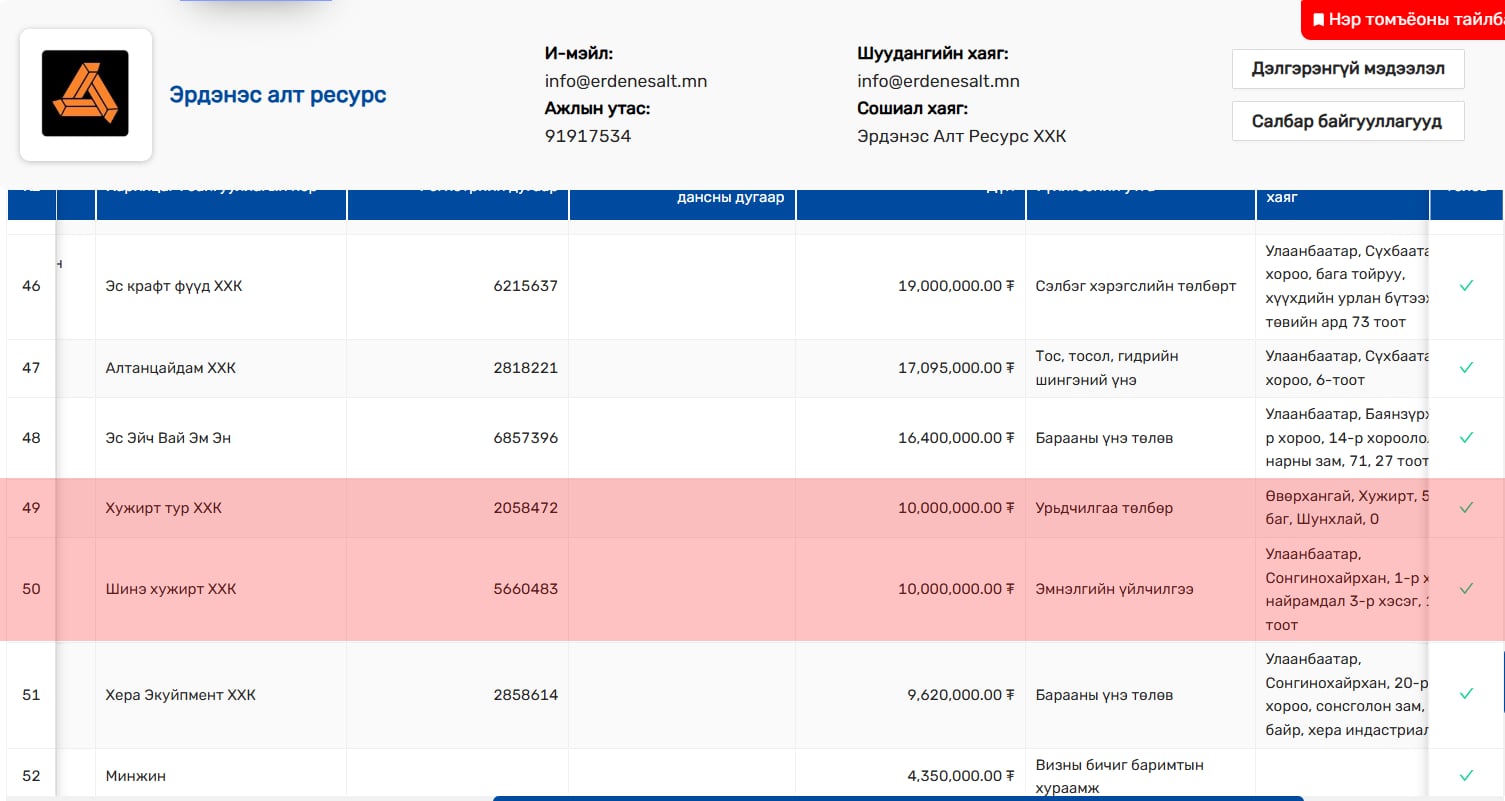Select Хера Экуйпмент ХХК cell
Image resolution: width=1505 pixels, height=801 pixels.
point(221,695)
